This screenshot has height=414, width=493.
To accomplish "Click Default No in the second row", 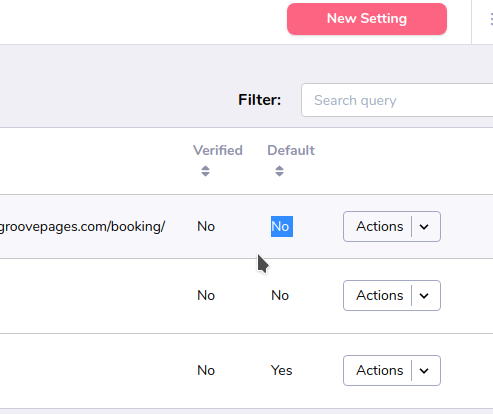I will 280,295.
